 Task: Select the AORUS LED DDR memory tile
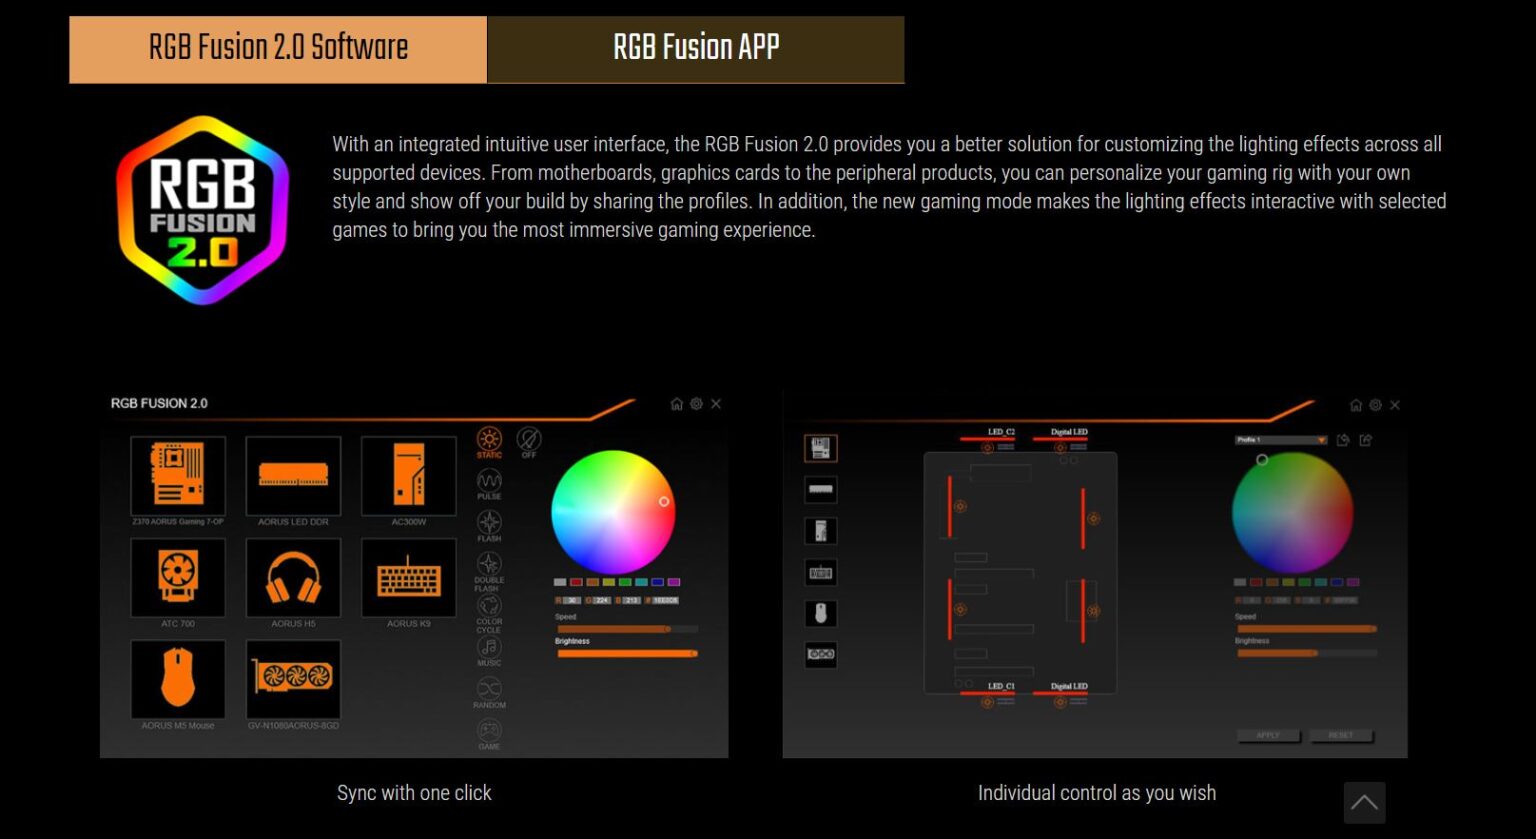293,475
